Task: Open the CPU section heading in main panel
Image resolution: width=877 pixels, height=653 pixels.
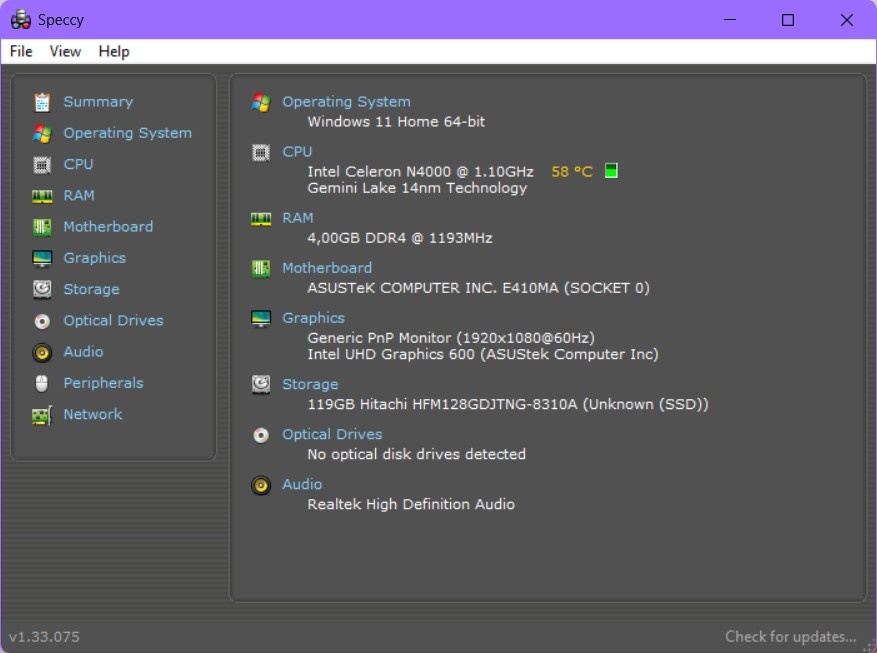Action: (297, 151)
